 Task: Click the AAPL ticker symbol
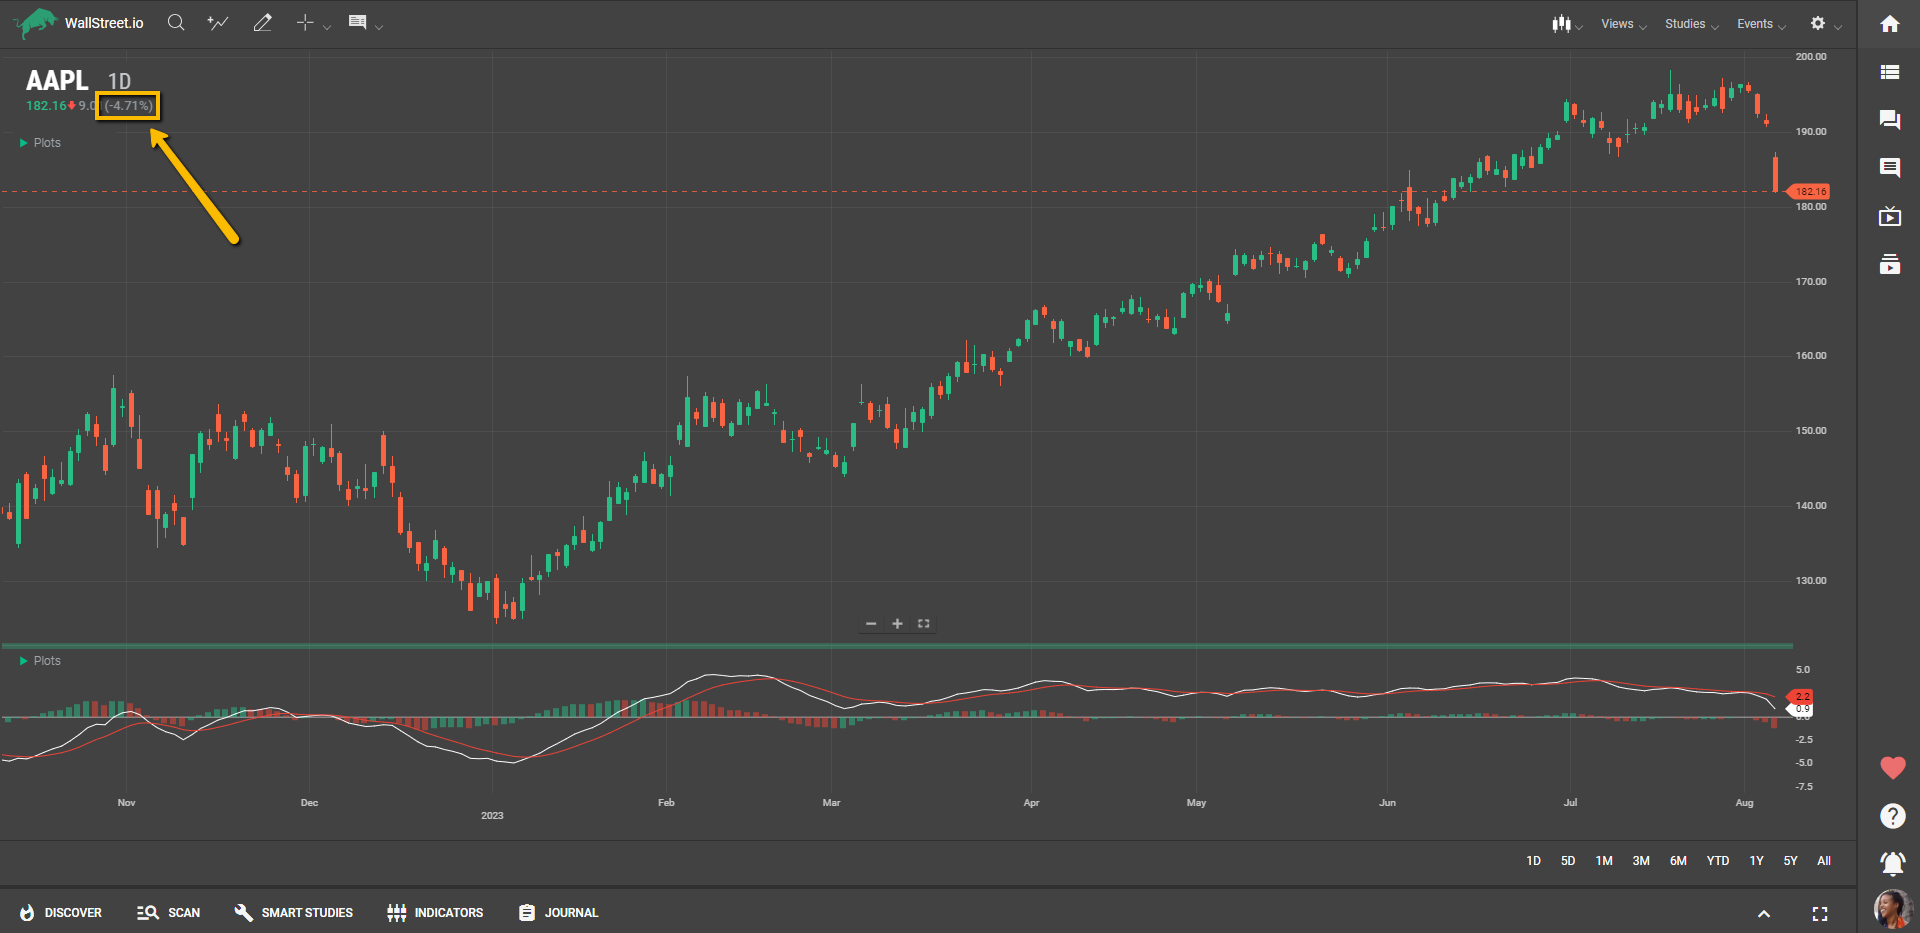[57, 80]
